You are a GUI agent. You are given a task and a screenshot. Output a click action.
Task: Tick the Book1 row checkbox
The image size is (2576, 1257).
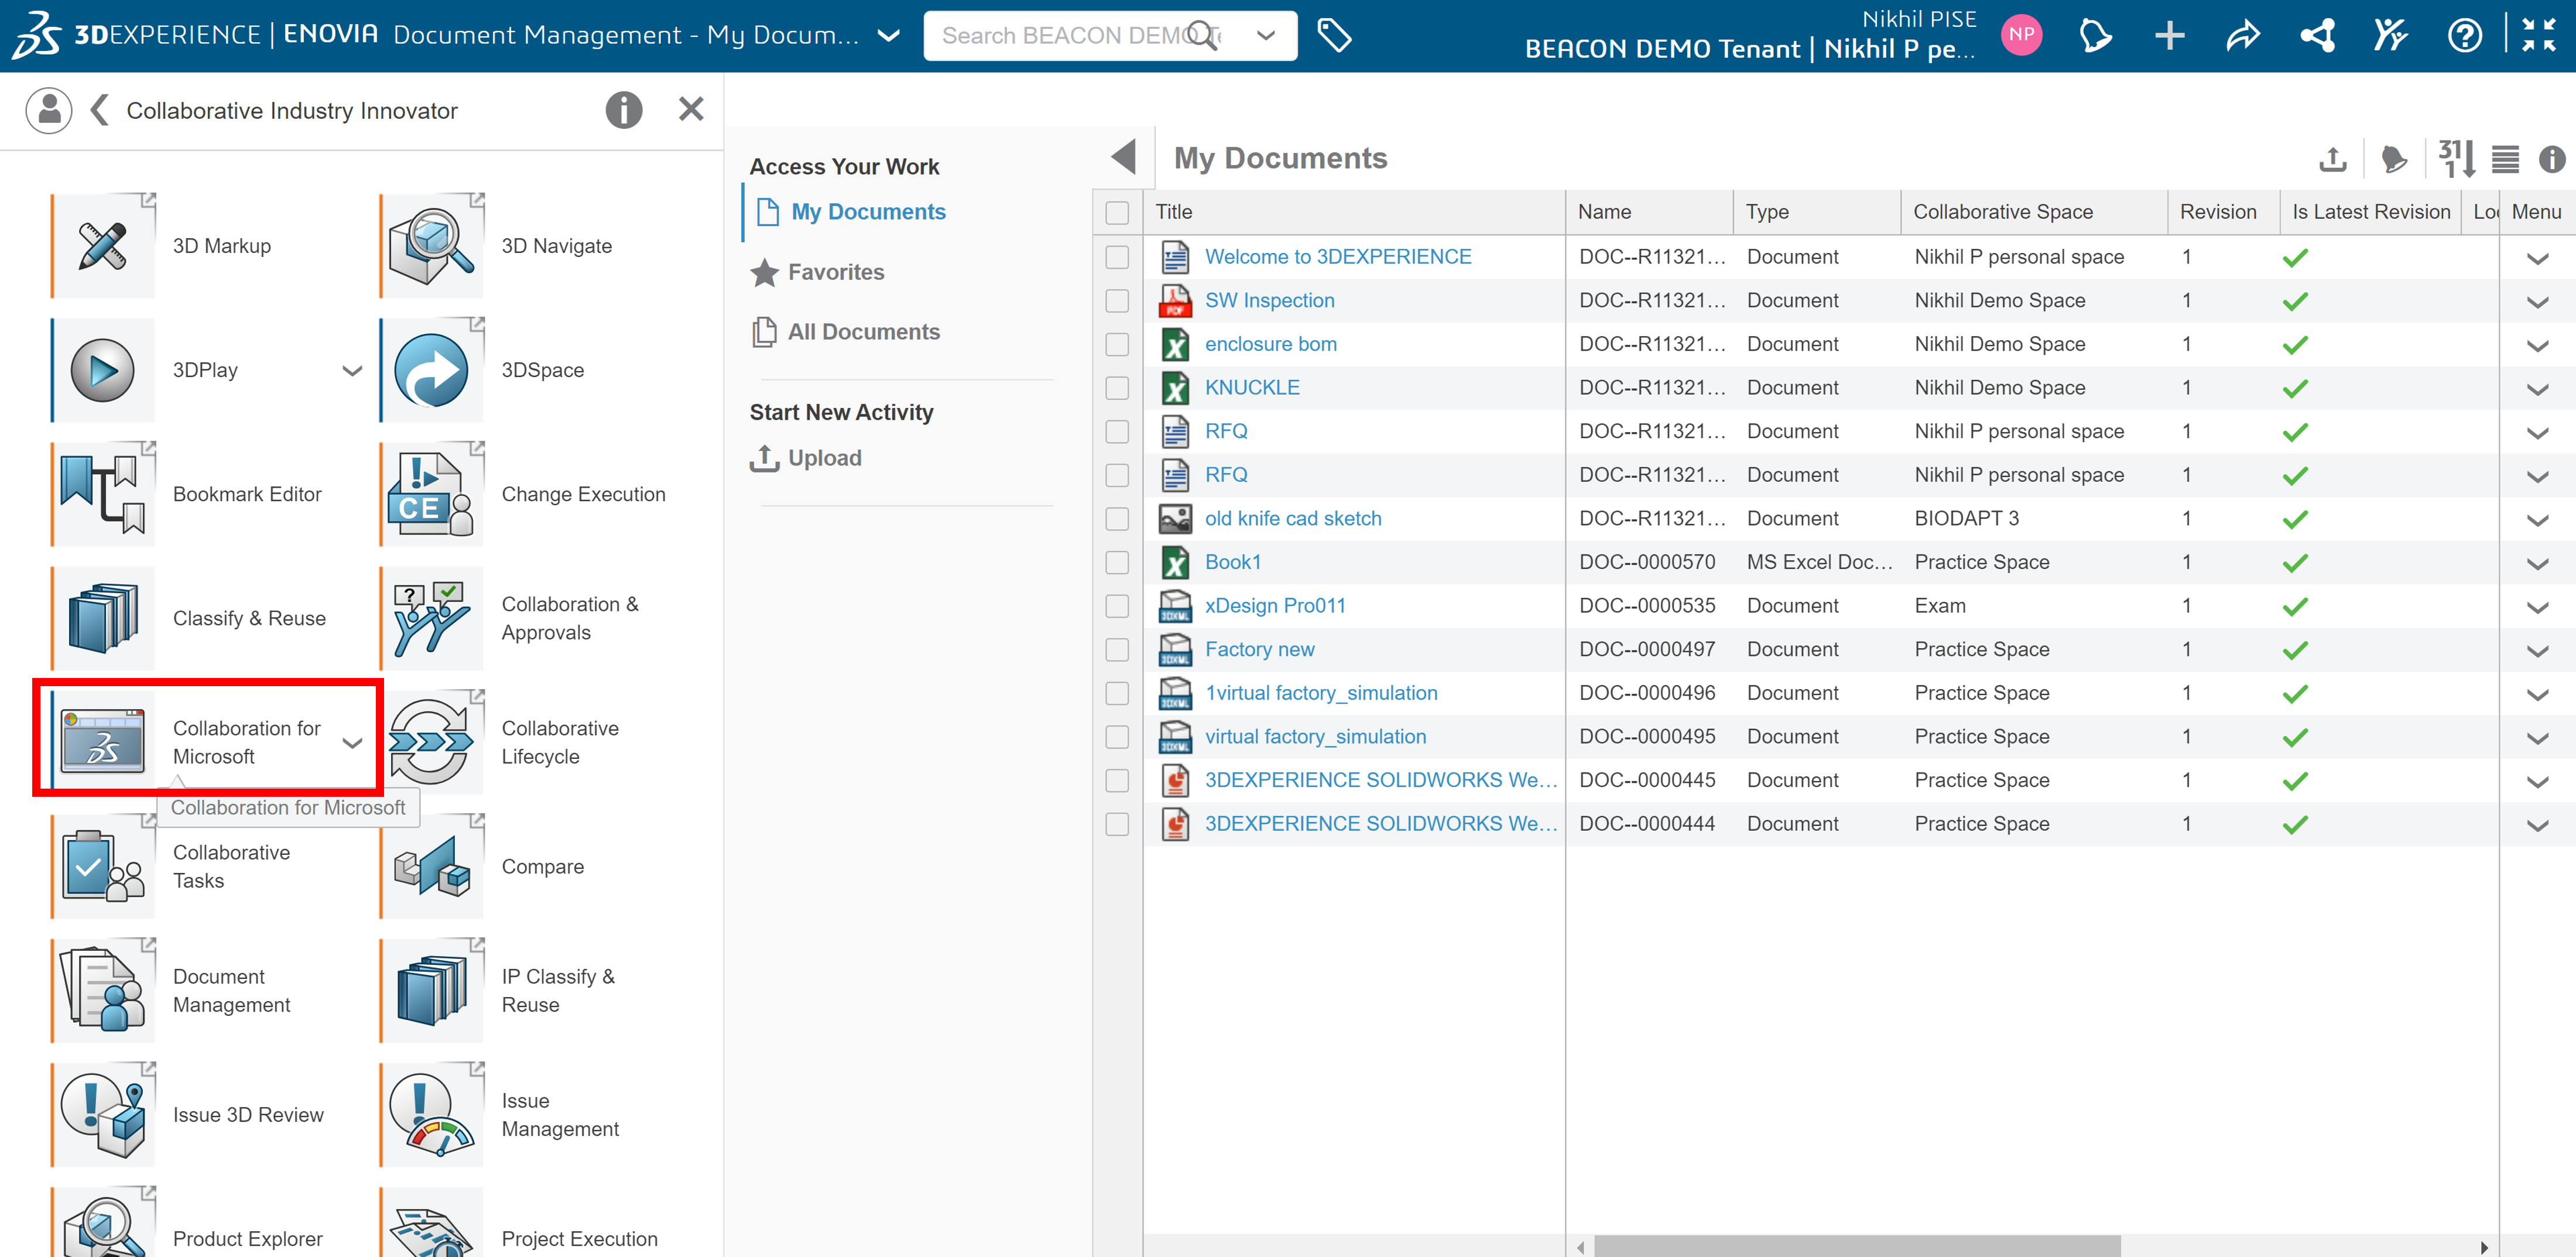(1117, 563)
